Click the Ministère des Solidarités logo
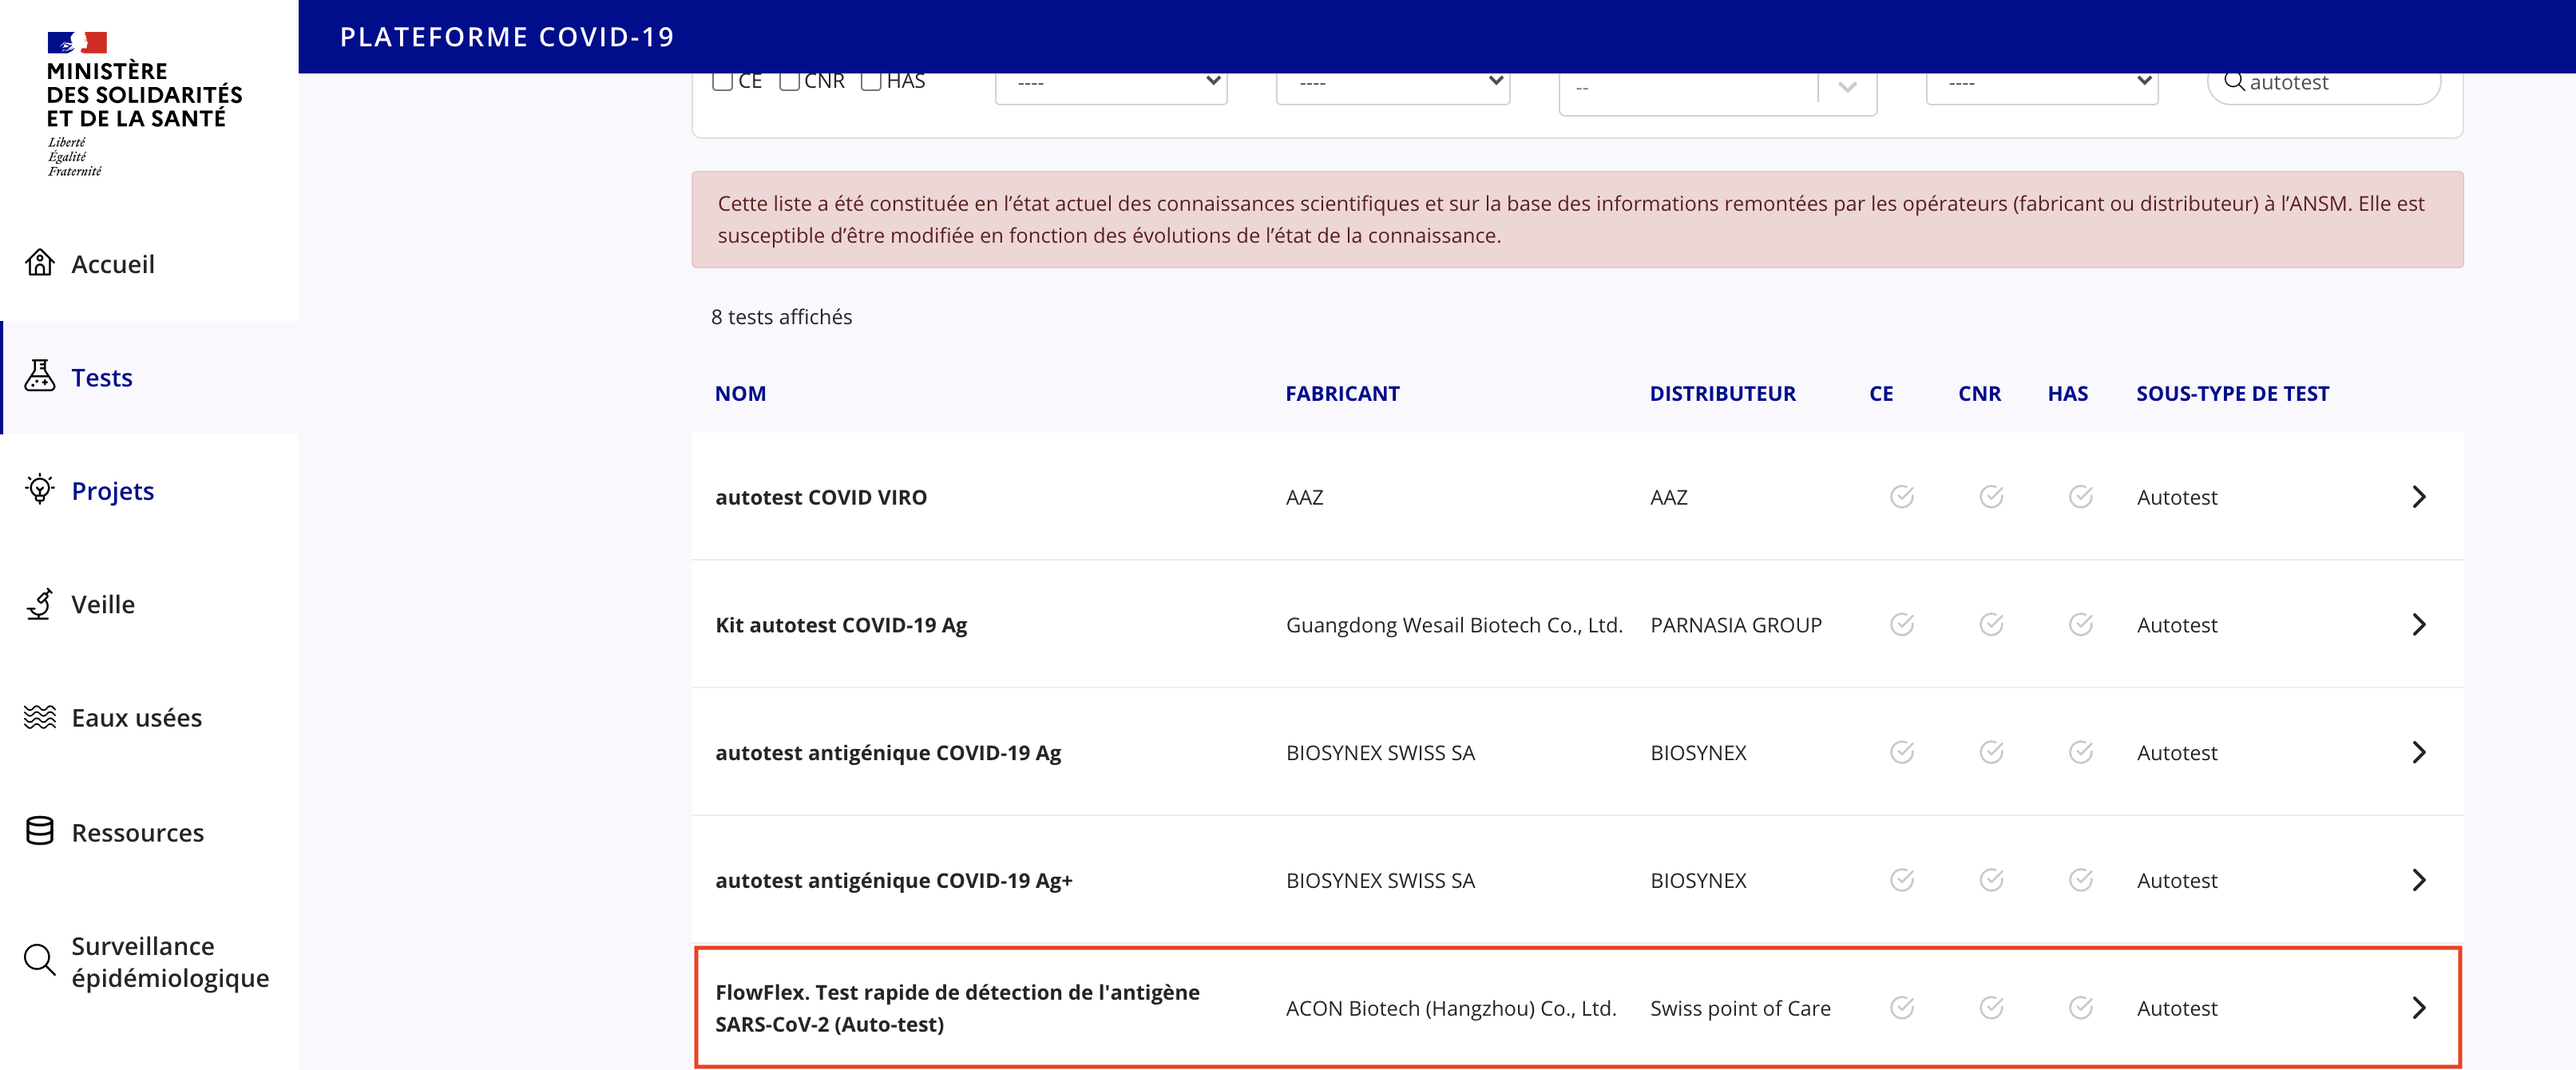The image size is (2576, 1070). 144,104
